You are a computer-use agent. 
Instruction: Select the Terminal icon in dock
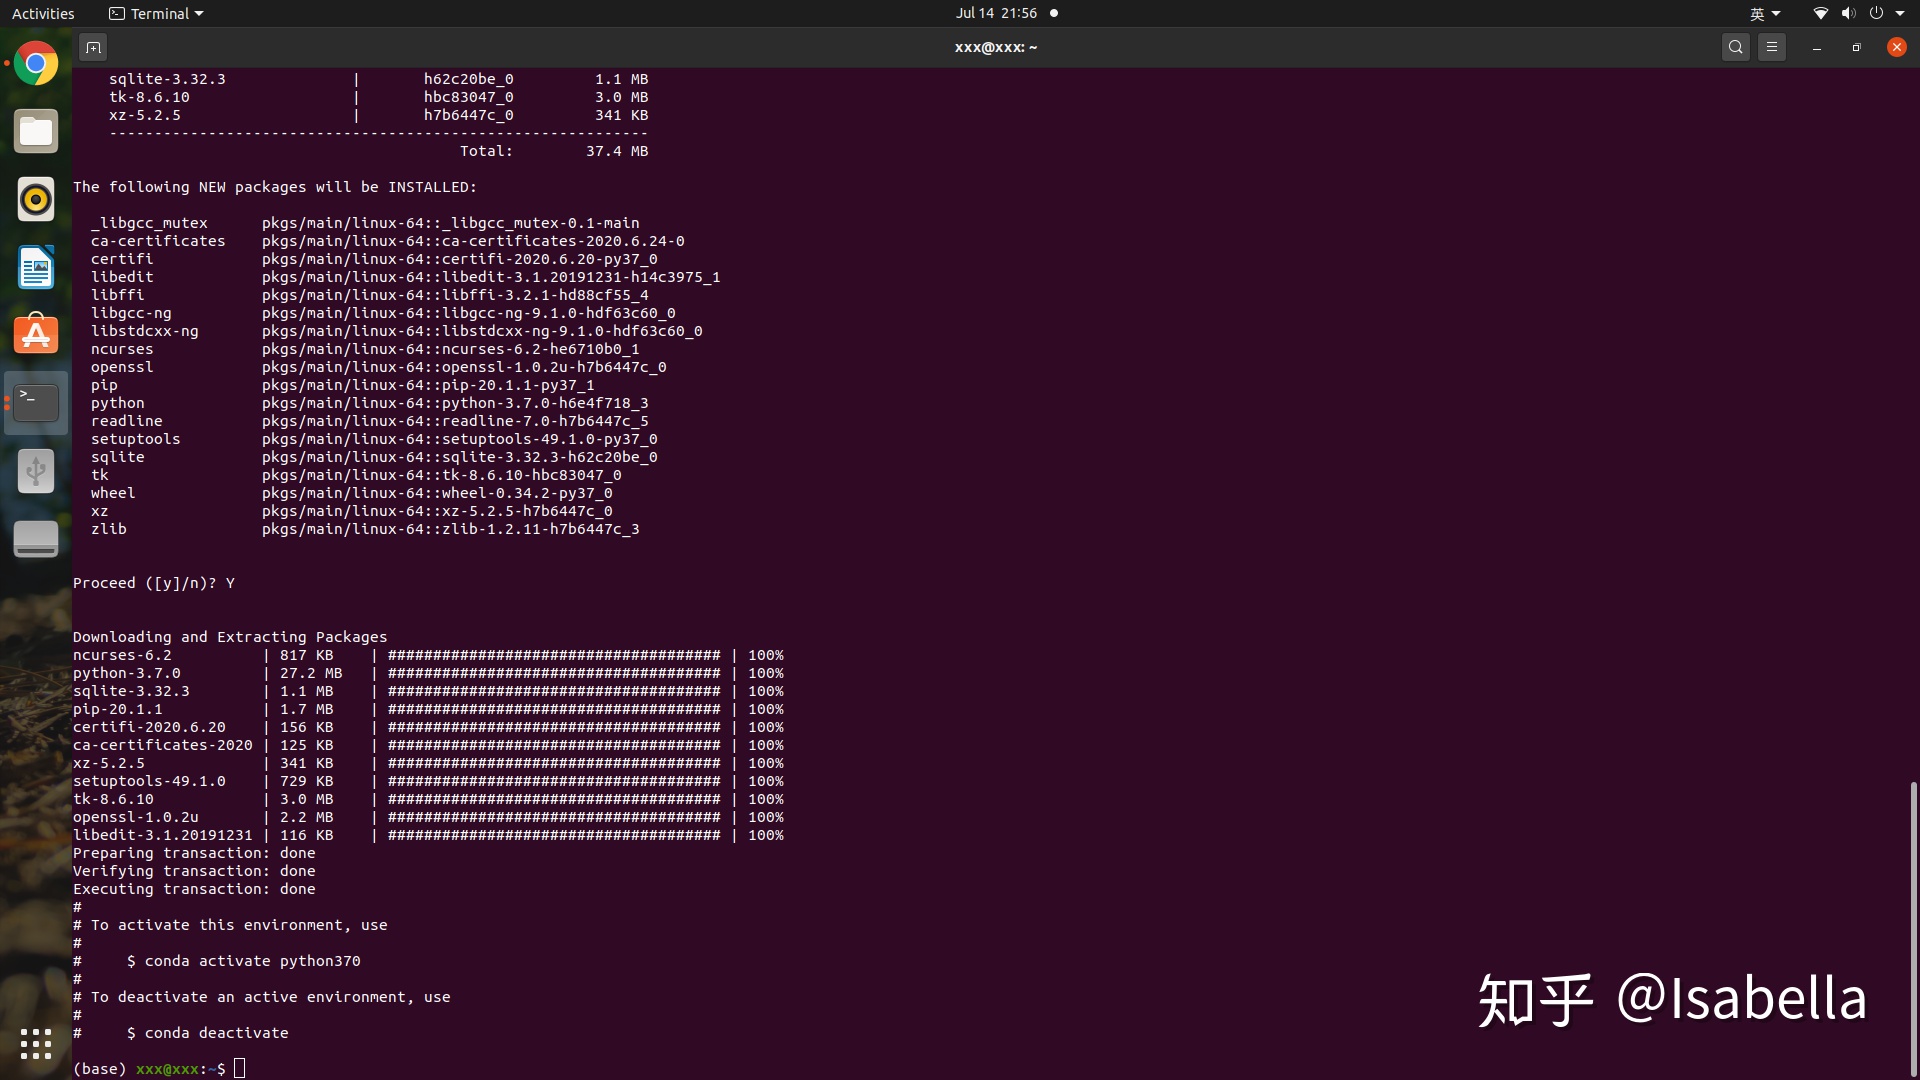36,403
